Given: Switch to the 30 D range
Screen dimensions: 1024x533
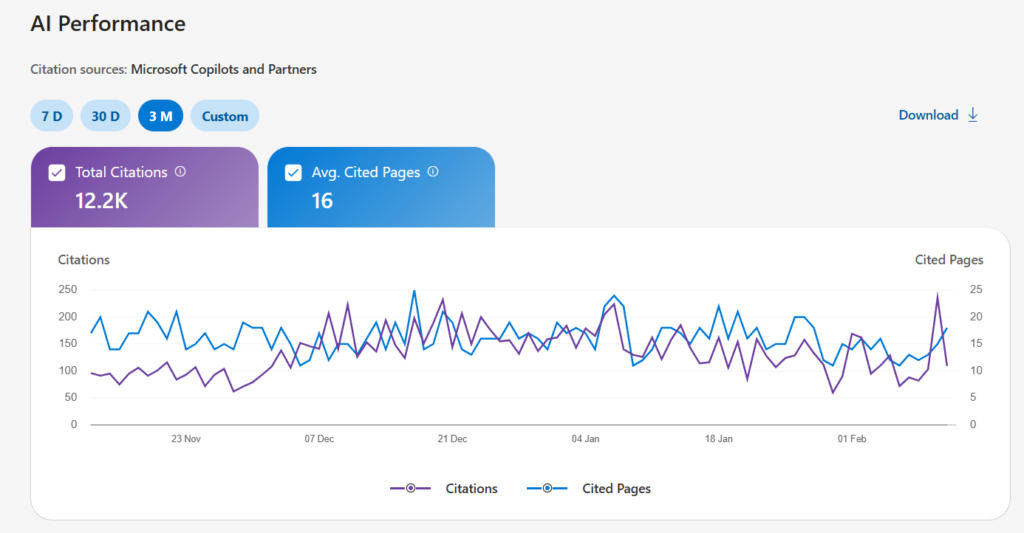Looking at the screenshot, I should [105, 116].
